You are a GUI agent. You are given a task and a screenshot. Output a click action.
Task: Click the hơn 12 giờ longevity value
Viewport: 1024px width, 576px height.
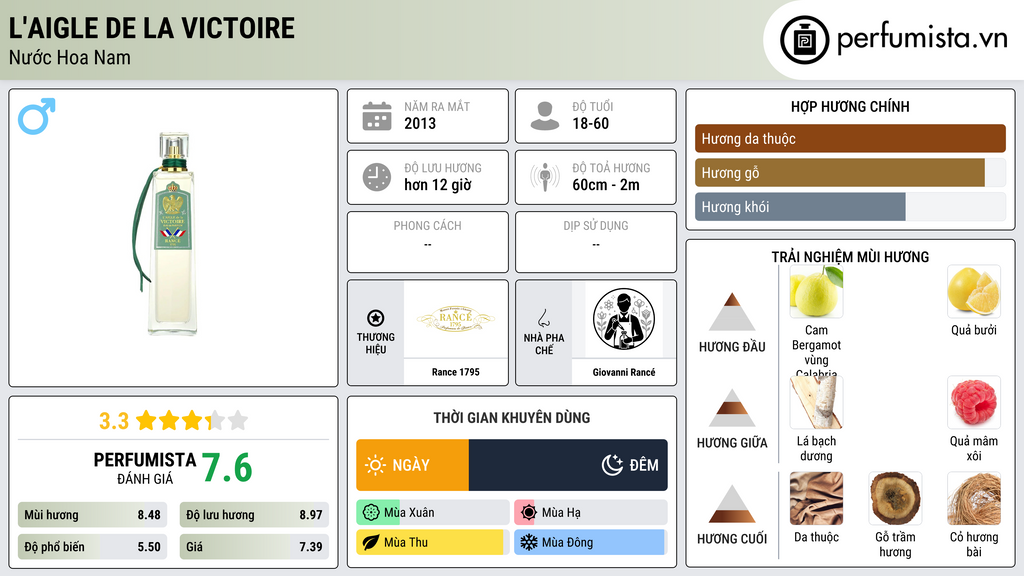click(438, 185)
